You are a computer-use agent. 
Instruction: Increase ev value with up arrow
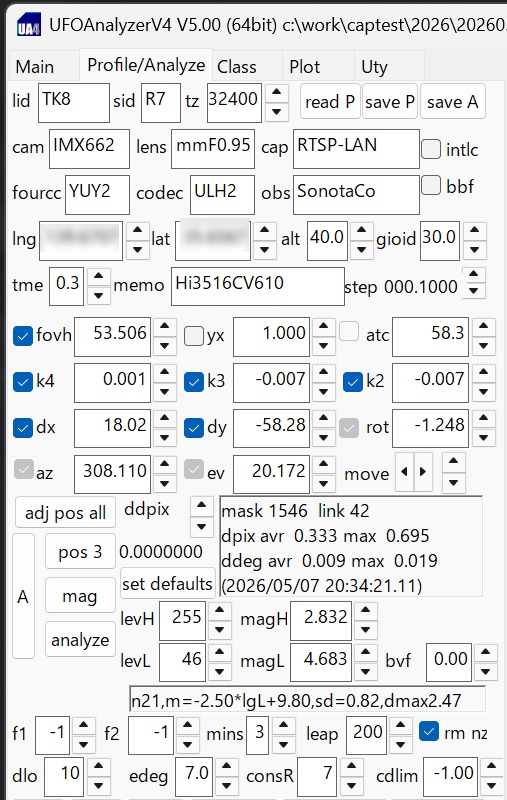[x=323, y=464]
